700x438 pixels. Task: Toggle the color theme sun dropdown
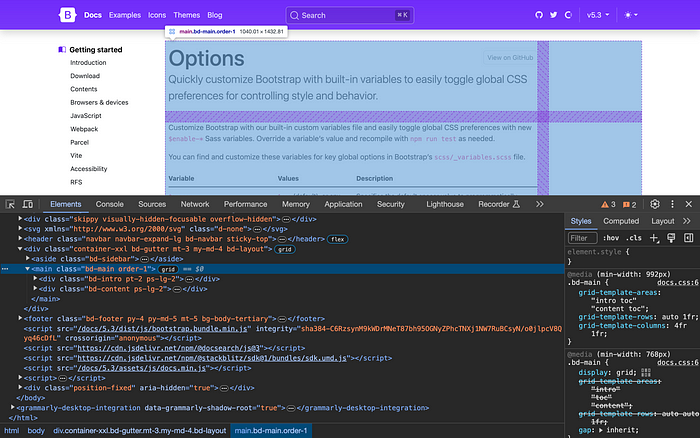(x=631, y=15)
